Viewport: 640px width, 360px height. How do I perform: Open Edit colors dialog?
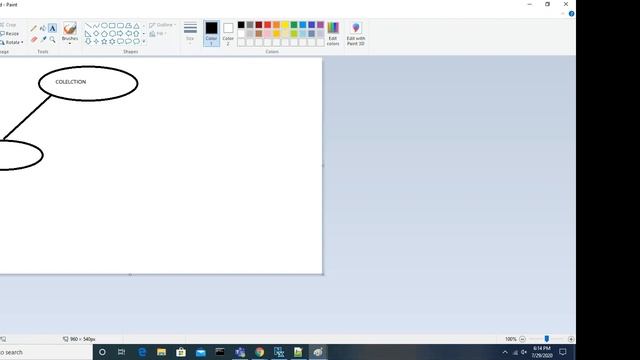point(333,33)
